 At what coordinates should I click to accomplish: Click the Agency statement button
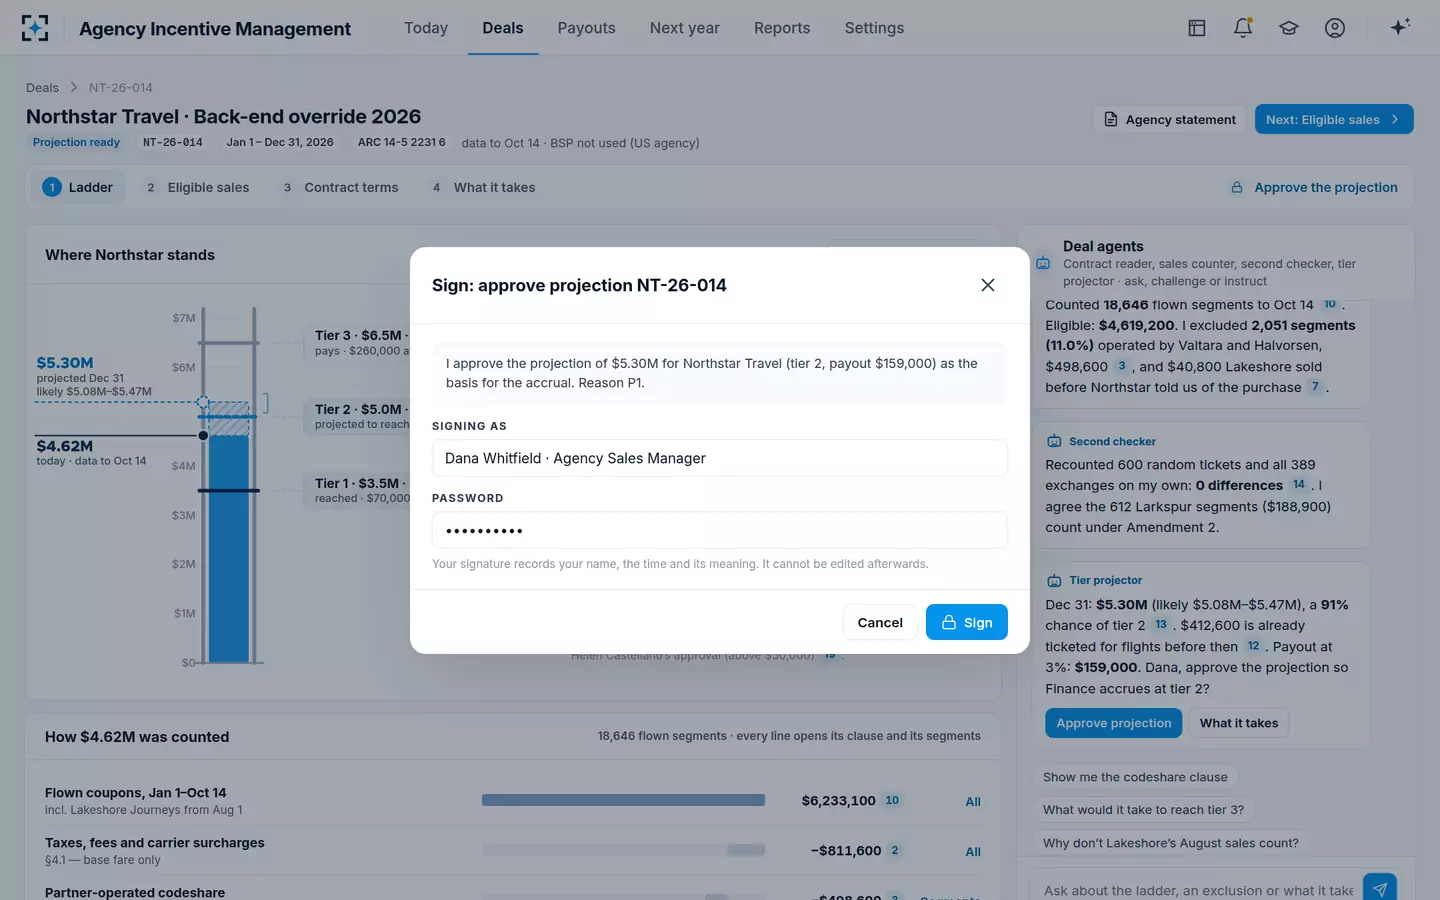1170,119
